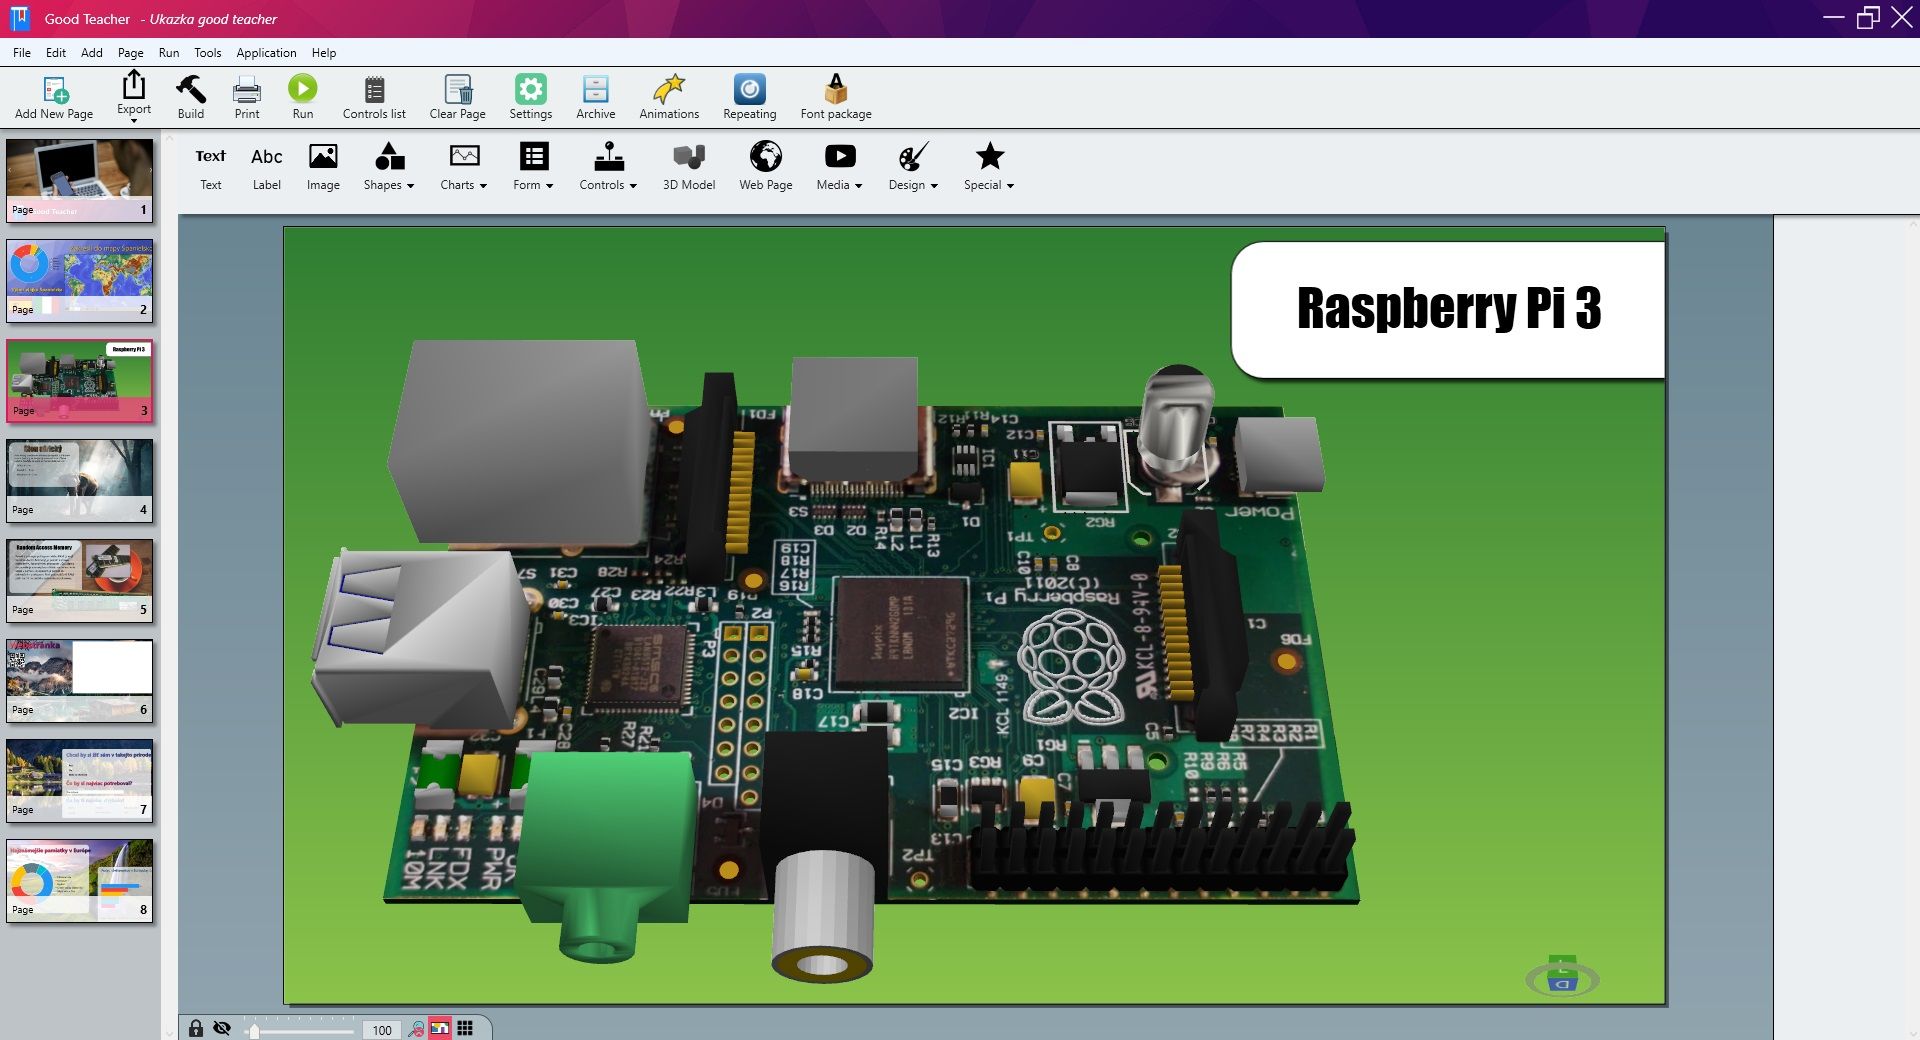Expand the Charts dropdown

click(x=463, y=166)
